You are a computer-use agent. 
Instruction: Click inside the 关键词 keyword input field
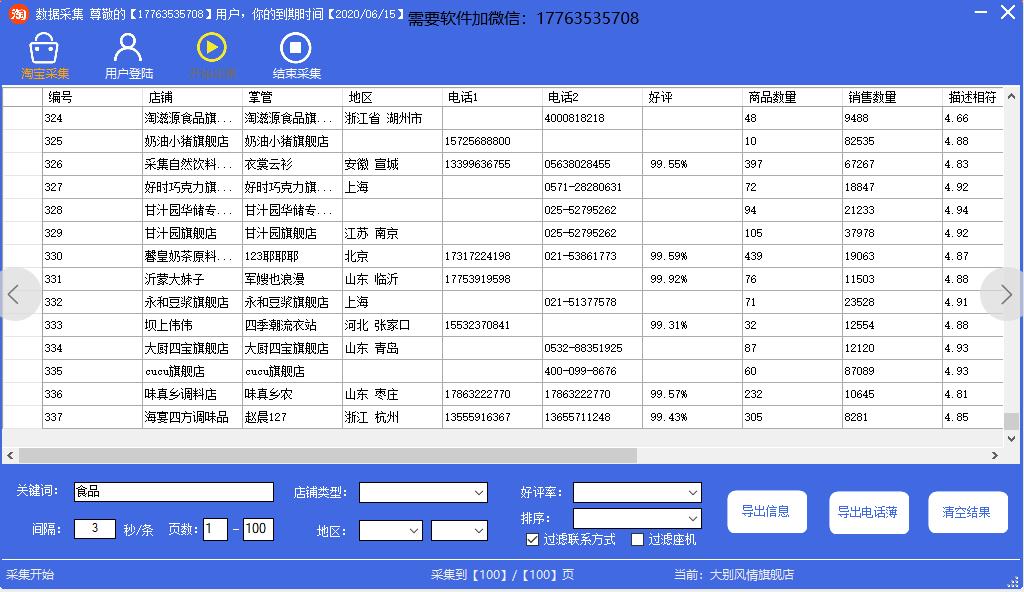tap(174, 492)
